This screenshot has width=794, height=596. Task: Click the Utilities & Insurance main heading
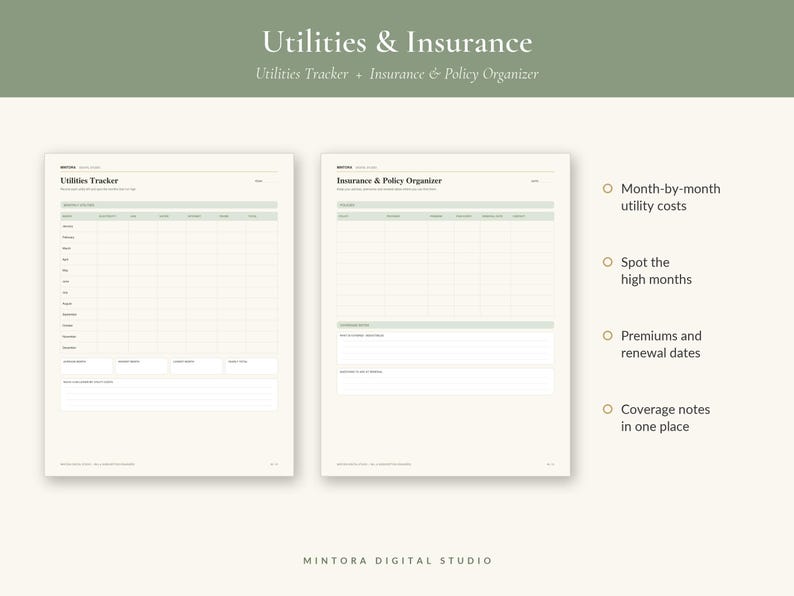coord(398,42)
